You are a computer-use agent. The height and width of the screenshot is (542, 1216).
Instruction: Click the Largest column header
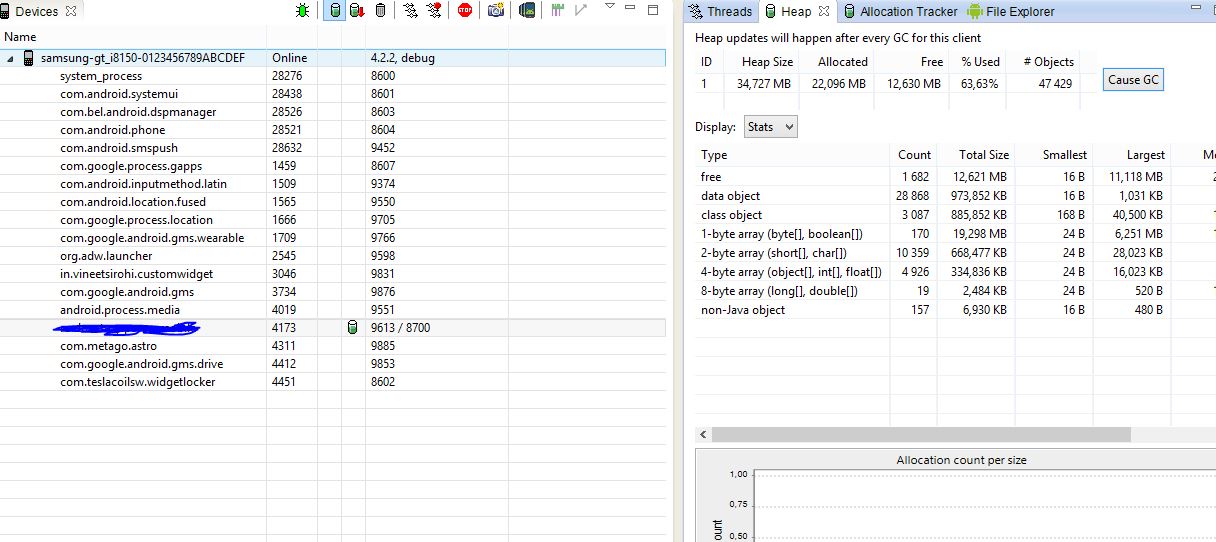coord(1132,155)
